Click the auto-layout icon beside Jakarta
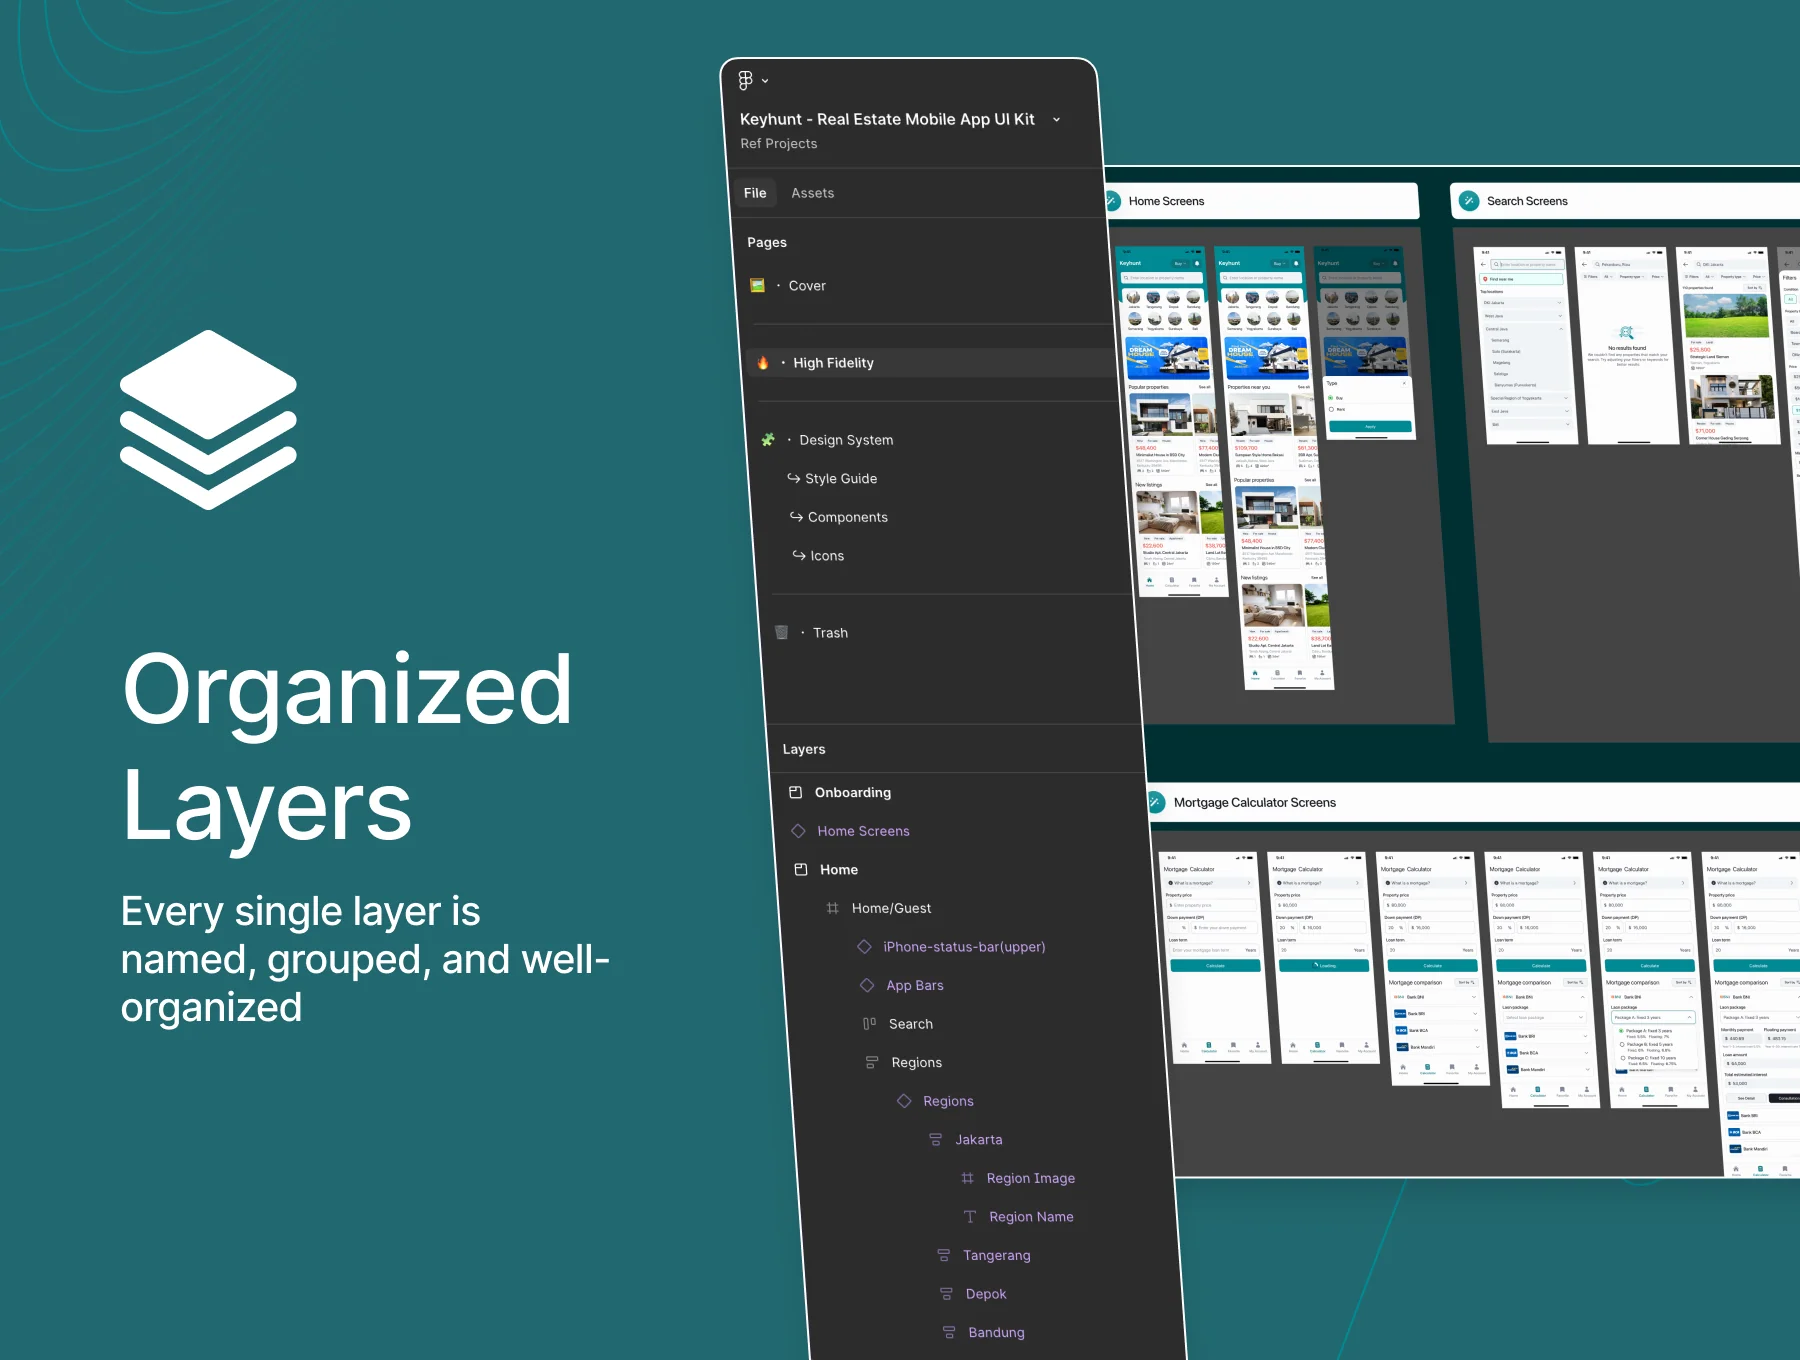Image resolution: width=1800 pixels, height=1360 pixels. tap(936, 1139)
